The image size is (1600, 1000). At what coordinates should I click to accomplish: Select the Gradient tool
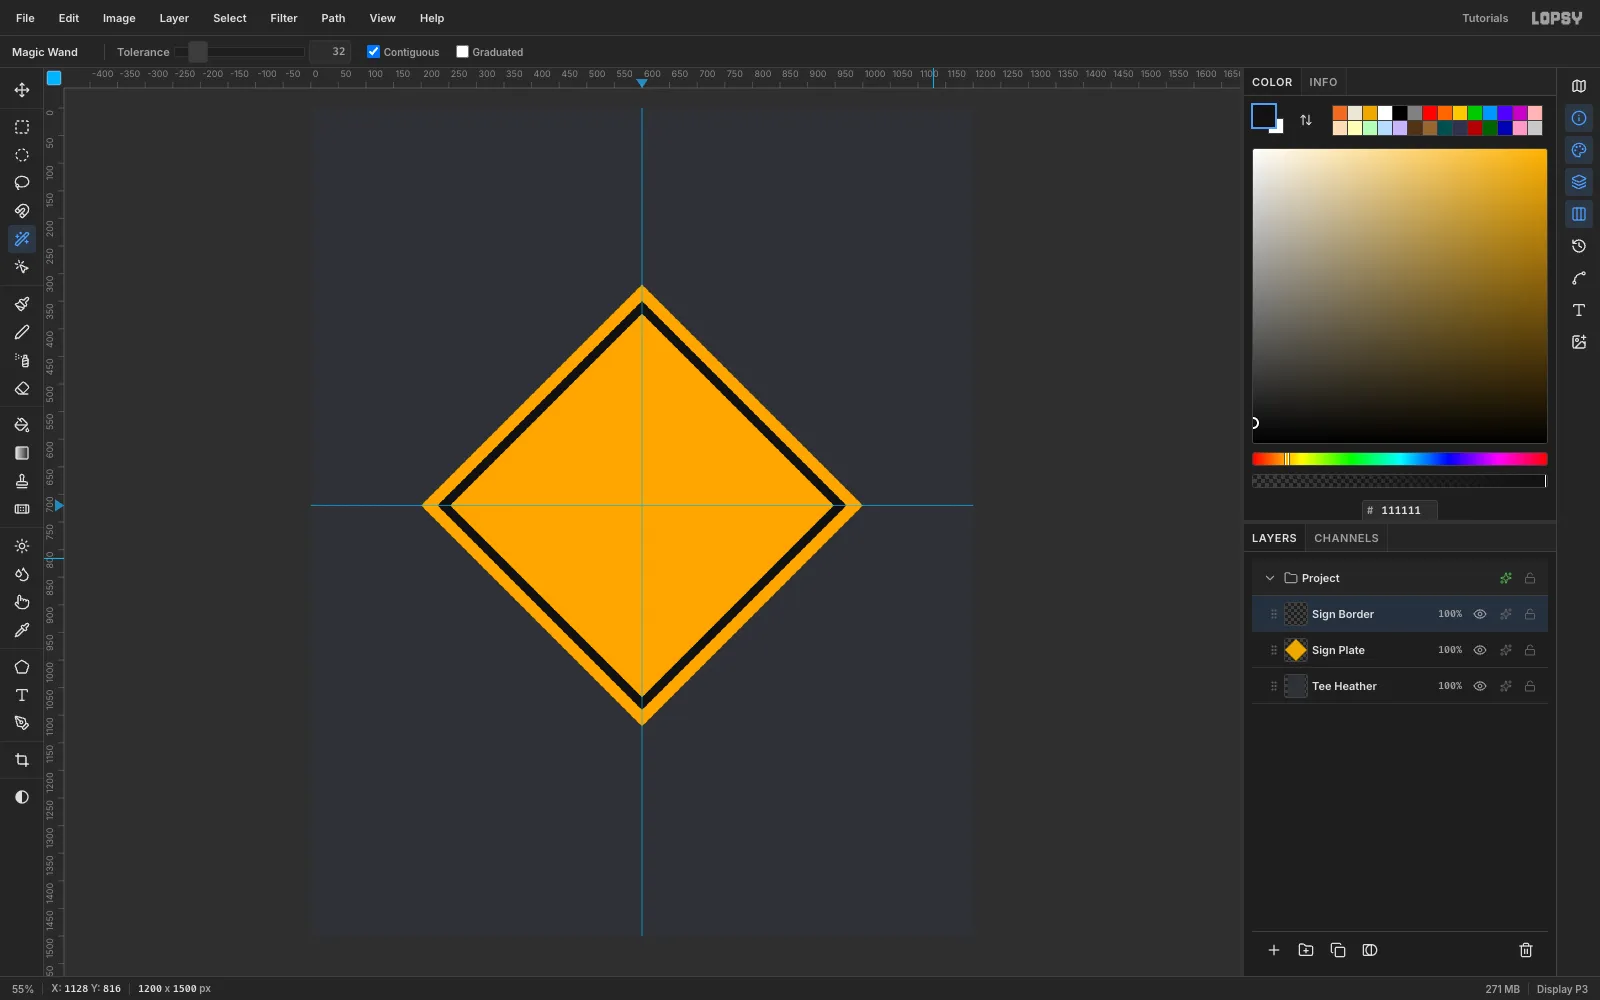click(22, 453)
